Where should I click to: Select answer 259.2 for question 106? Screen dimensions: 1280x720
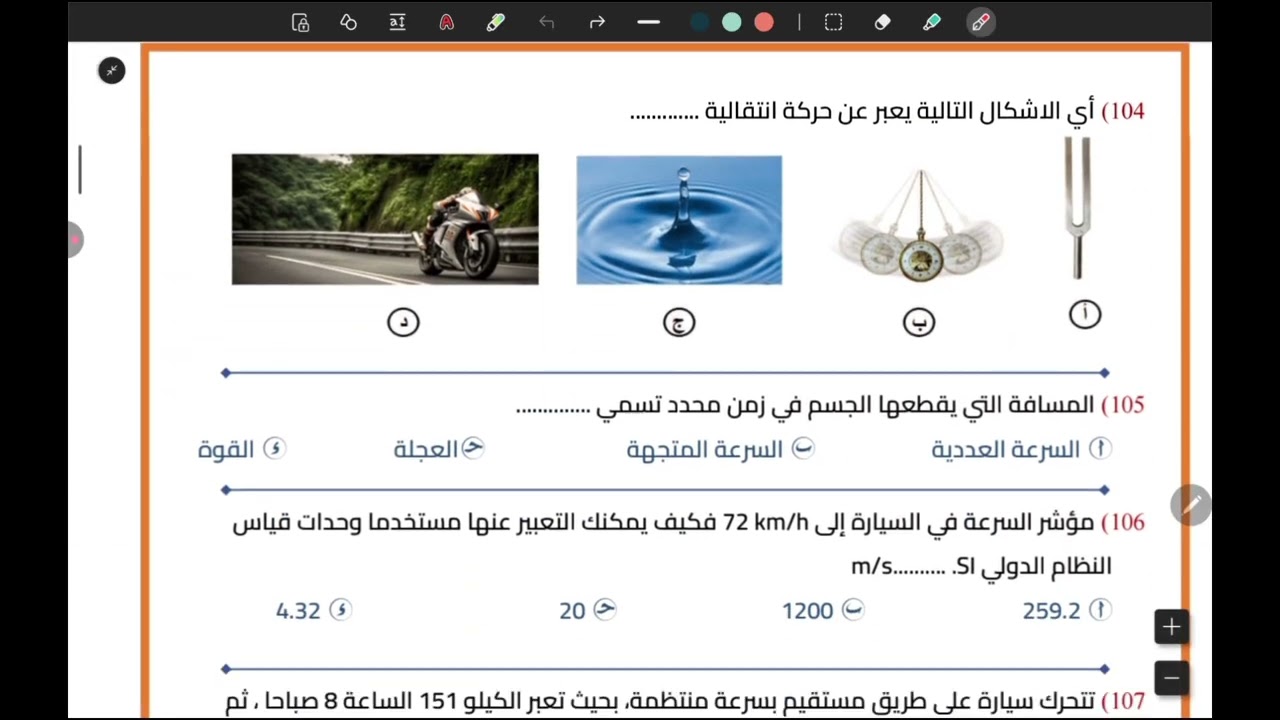pos(1067,610)
